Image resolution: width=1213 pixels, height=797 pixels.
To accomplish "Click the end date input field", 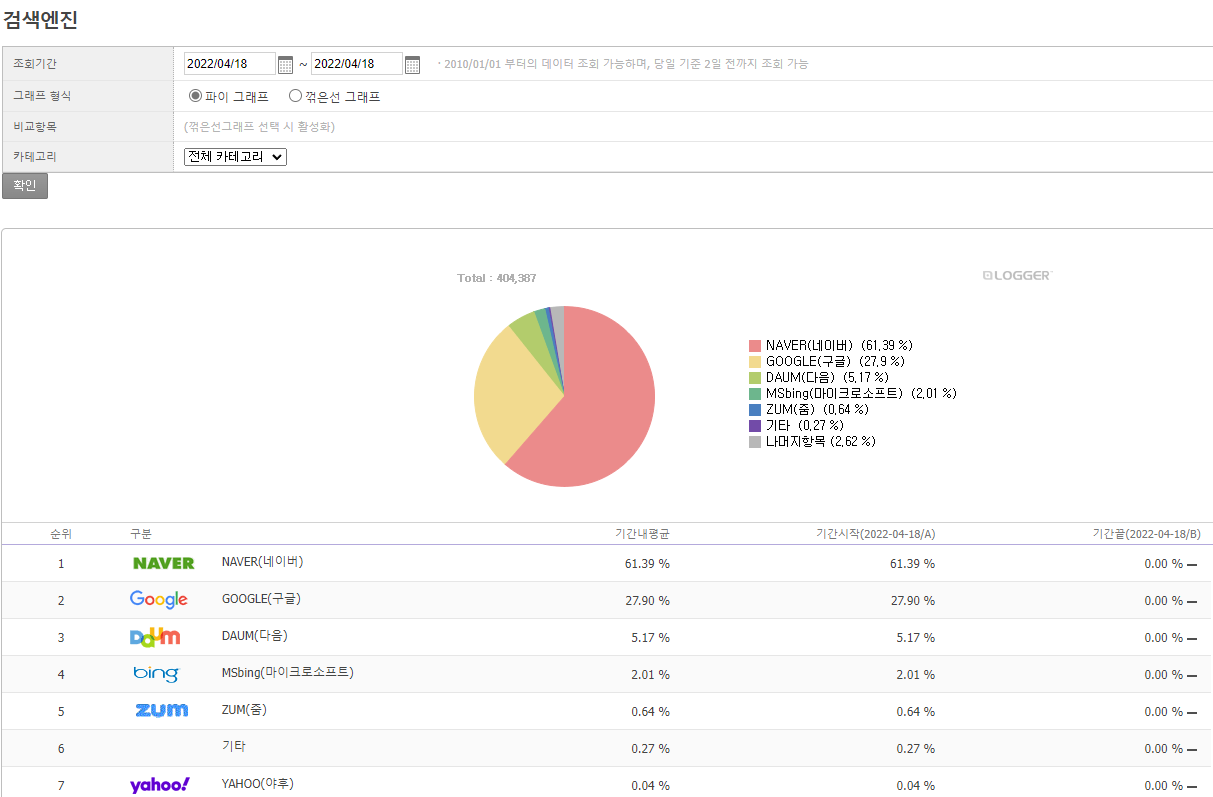I will (357, 64).
